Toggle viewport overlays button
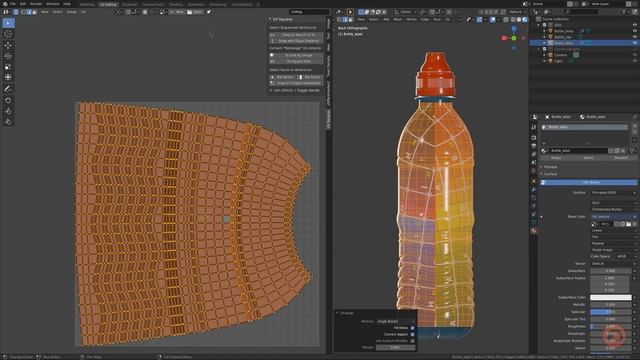This screenshot has height=360, width=640. coord(493,19)
